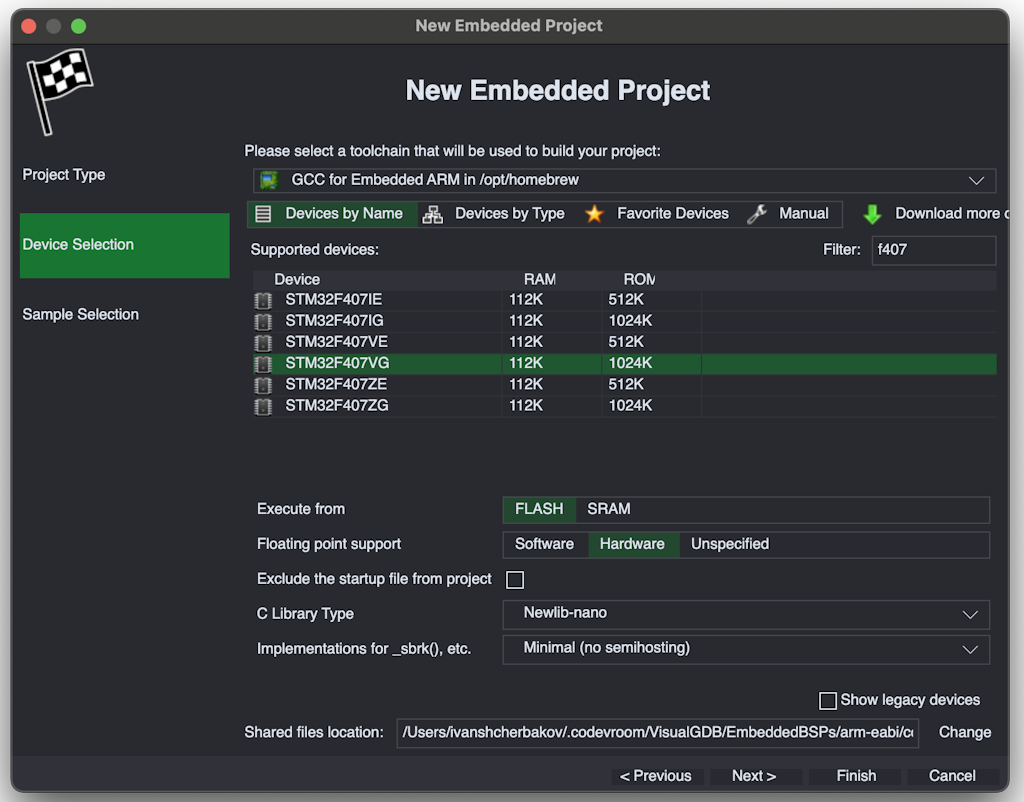
Task: Open the toolchain selection dropdown
Action: pos(624,180)
